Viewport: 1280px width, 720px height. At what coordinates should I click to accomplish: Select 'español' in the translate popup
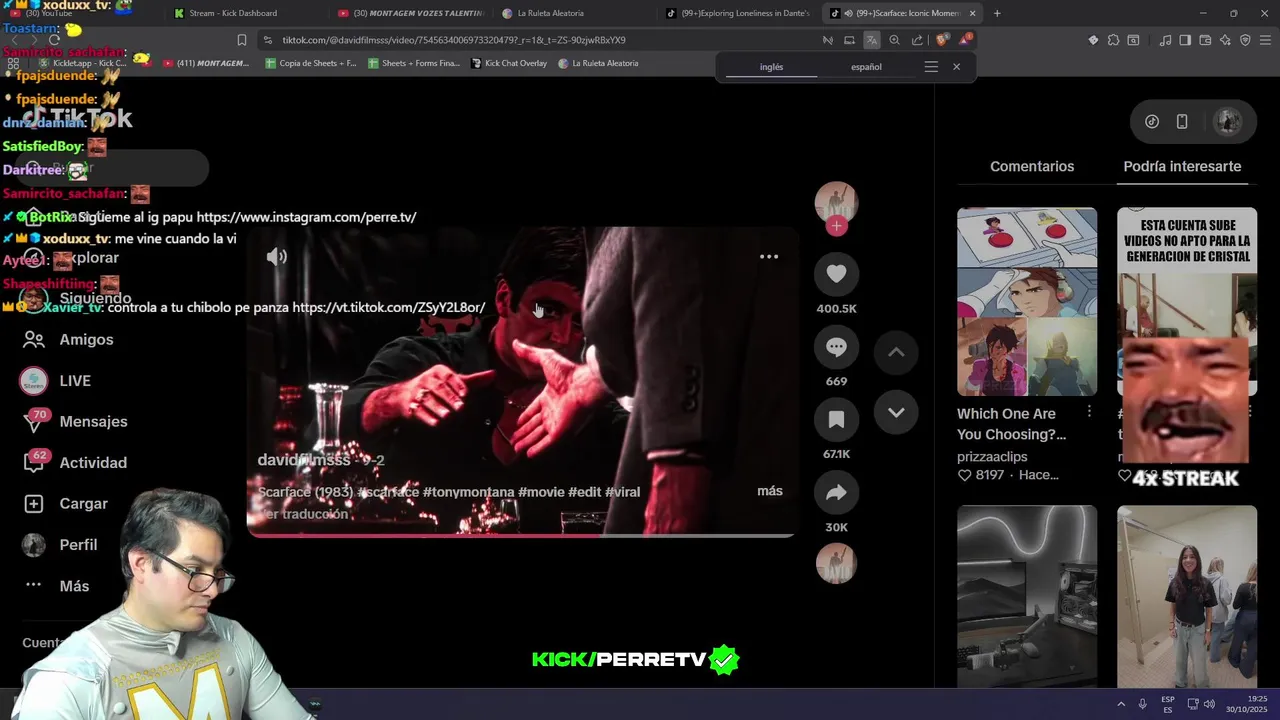[x=866, y=67]
